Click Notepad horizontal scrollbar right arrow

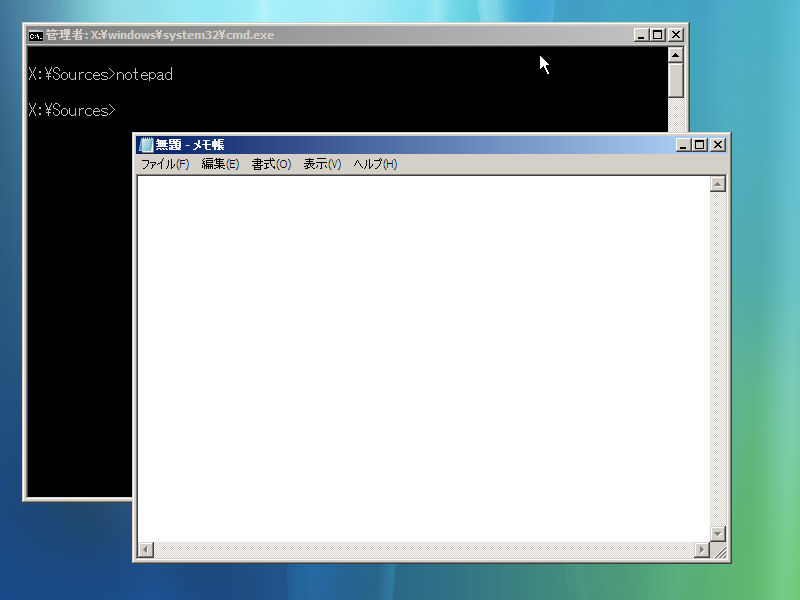(x=702, y=550)
